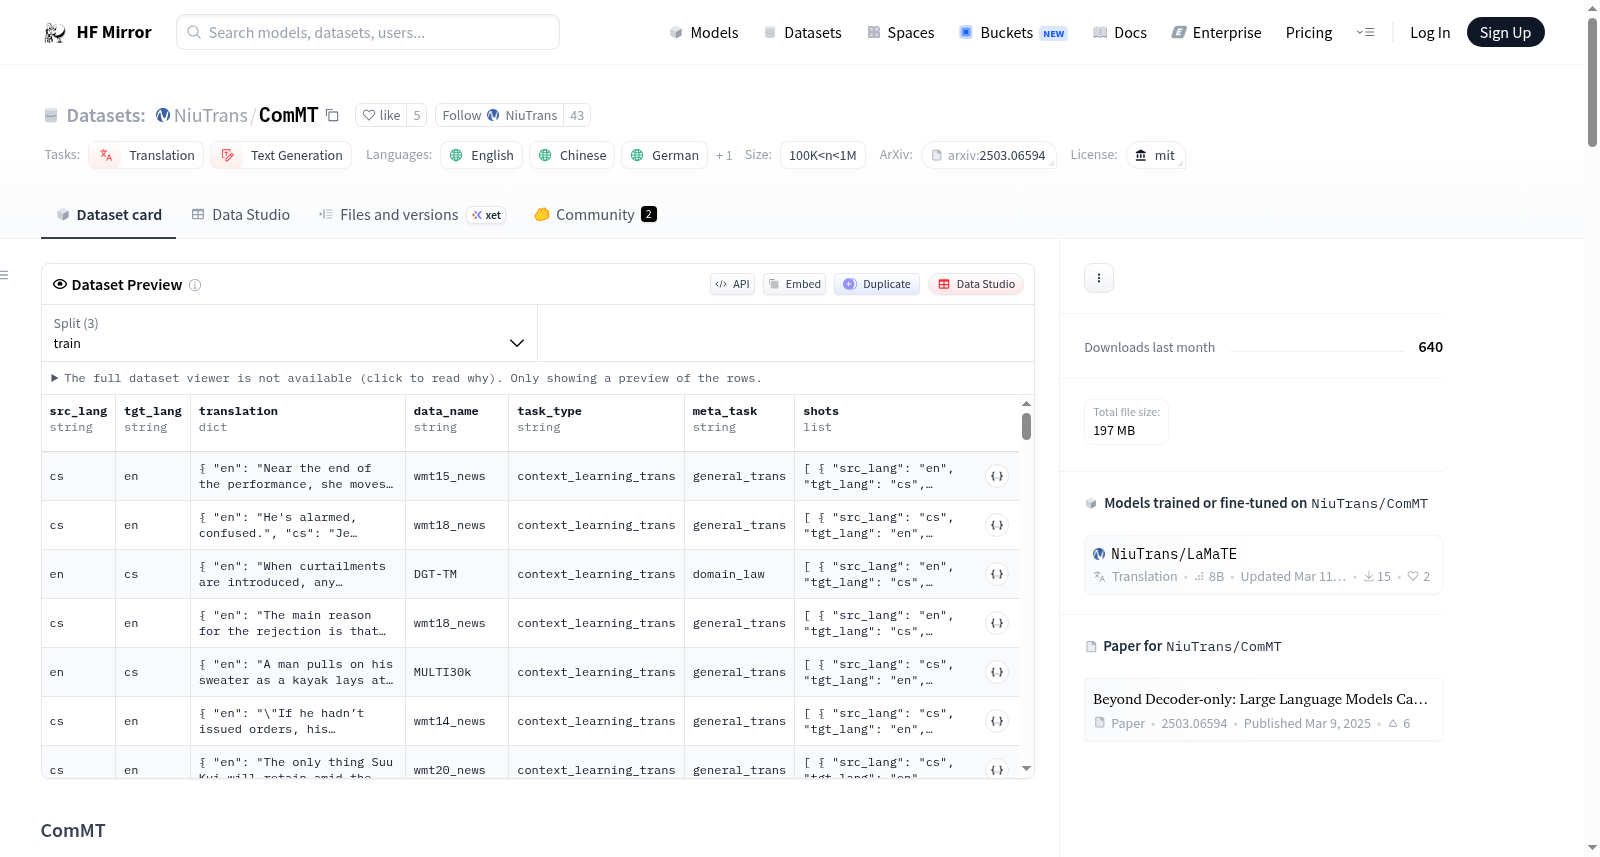The image size is (1600, 857).
Task: Select the Translation task tag
Action: tap(146, 155)
